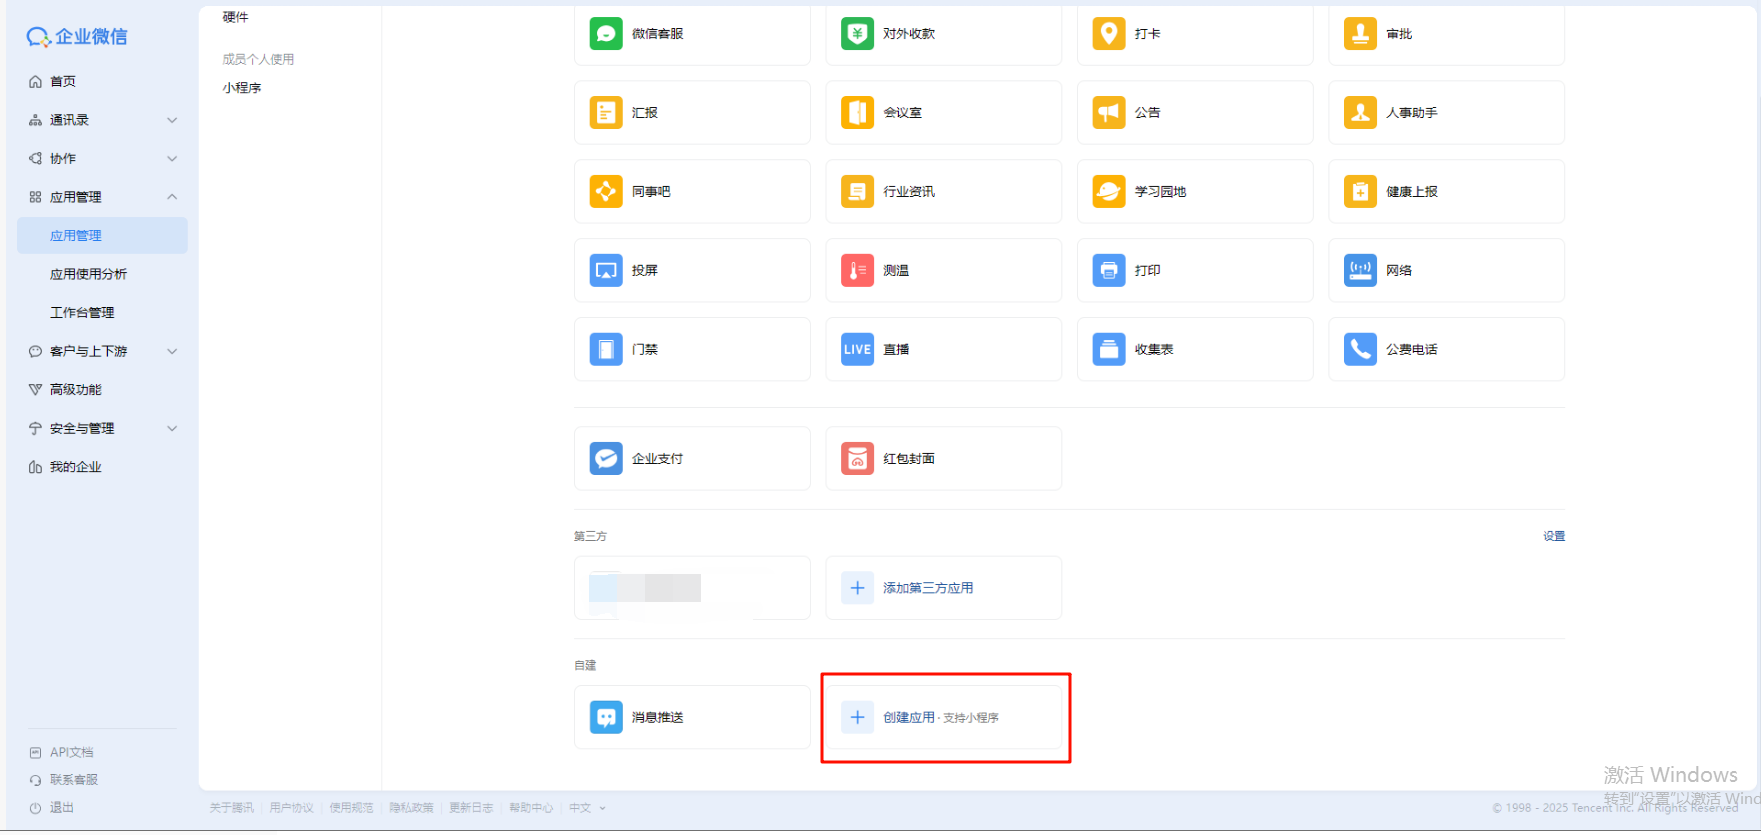Click the 红包封面 icon
This screenshot has height=835, width=1761.
click(857, 459)
